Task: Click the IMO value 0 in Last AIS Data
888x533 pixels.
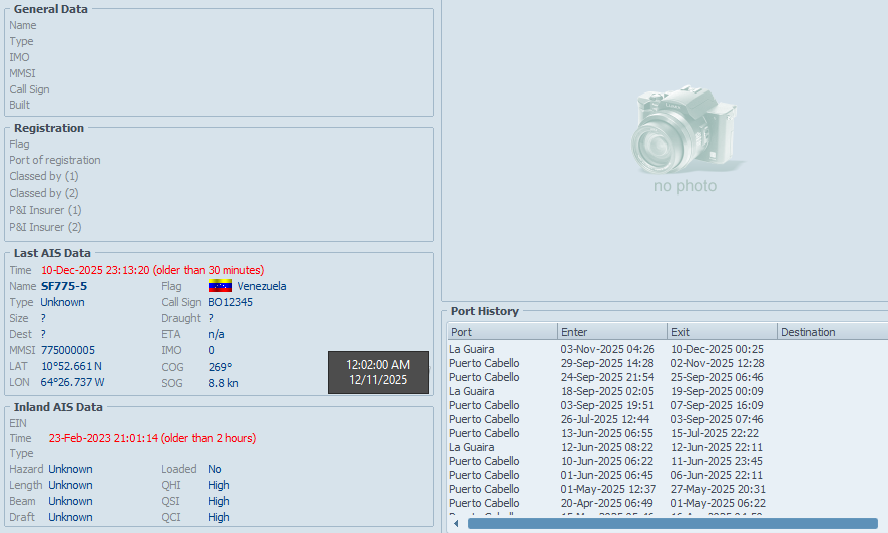Action: click(x=211, y=350)
